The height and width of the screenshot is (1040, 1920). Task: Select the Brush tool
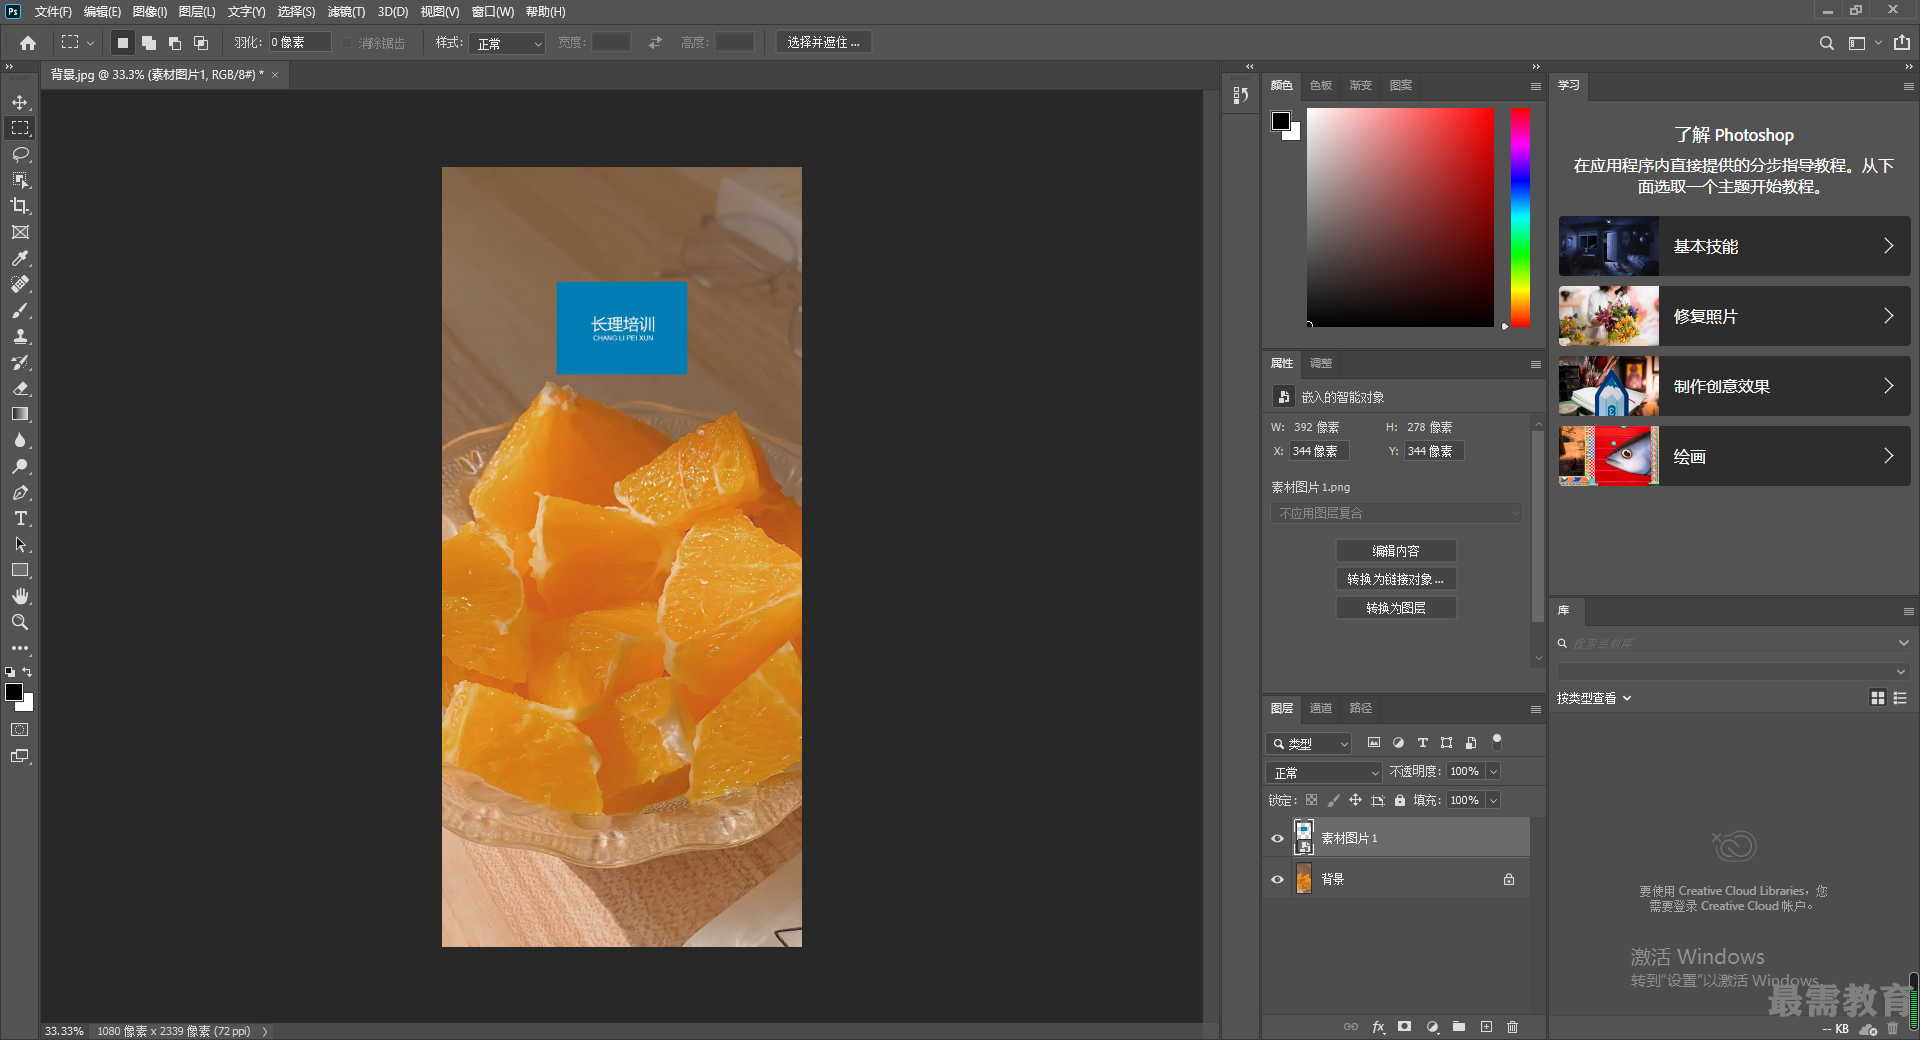20,310
